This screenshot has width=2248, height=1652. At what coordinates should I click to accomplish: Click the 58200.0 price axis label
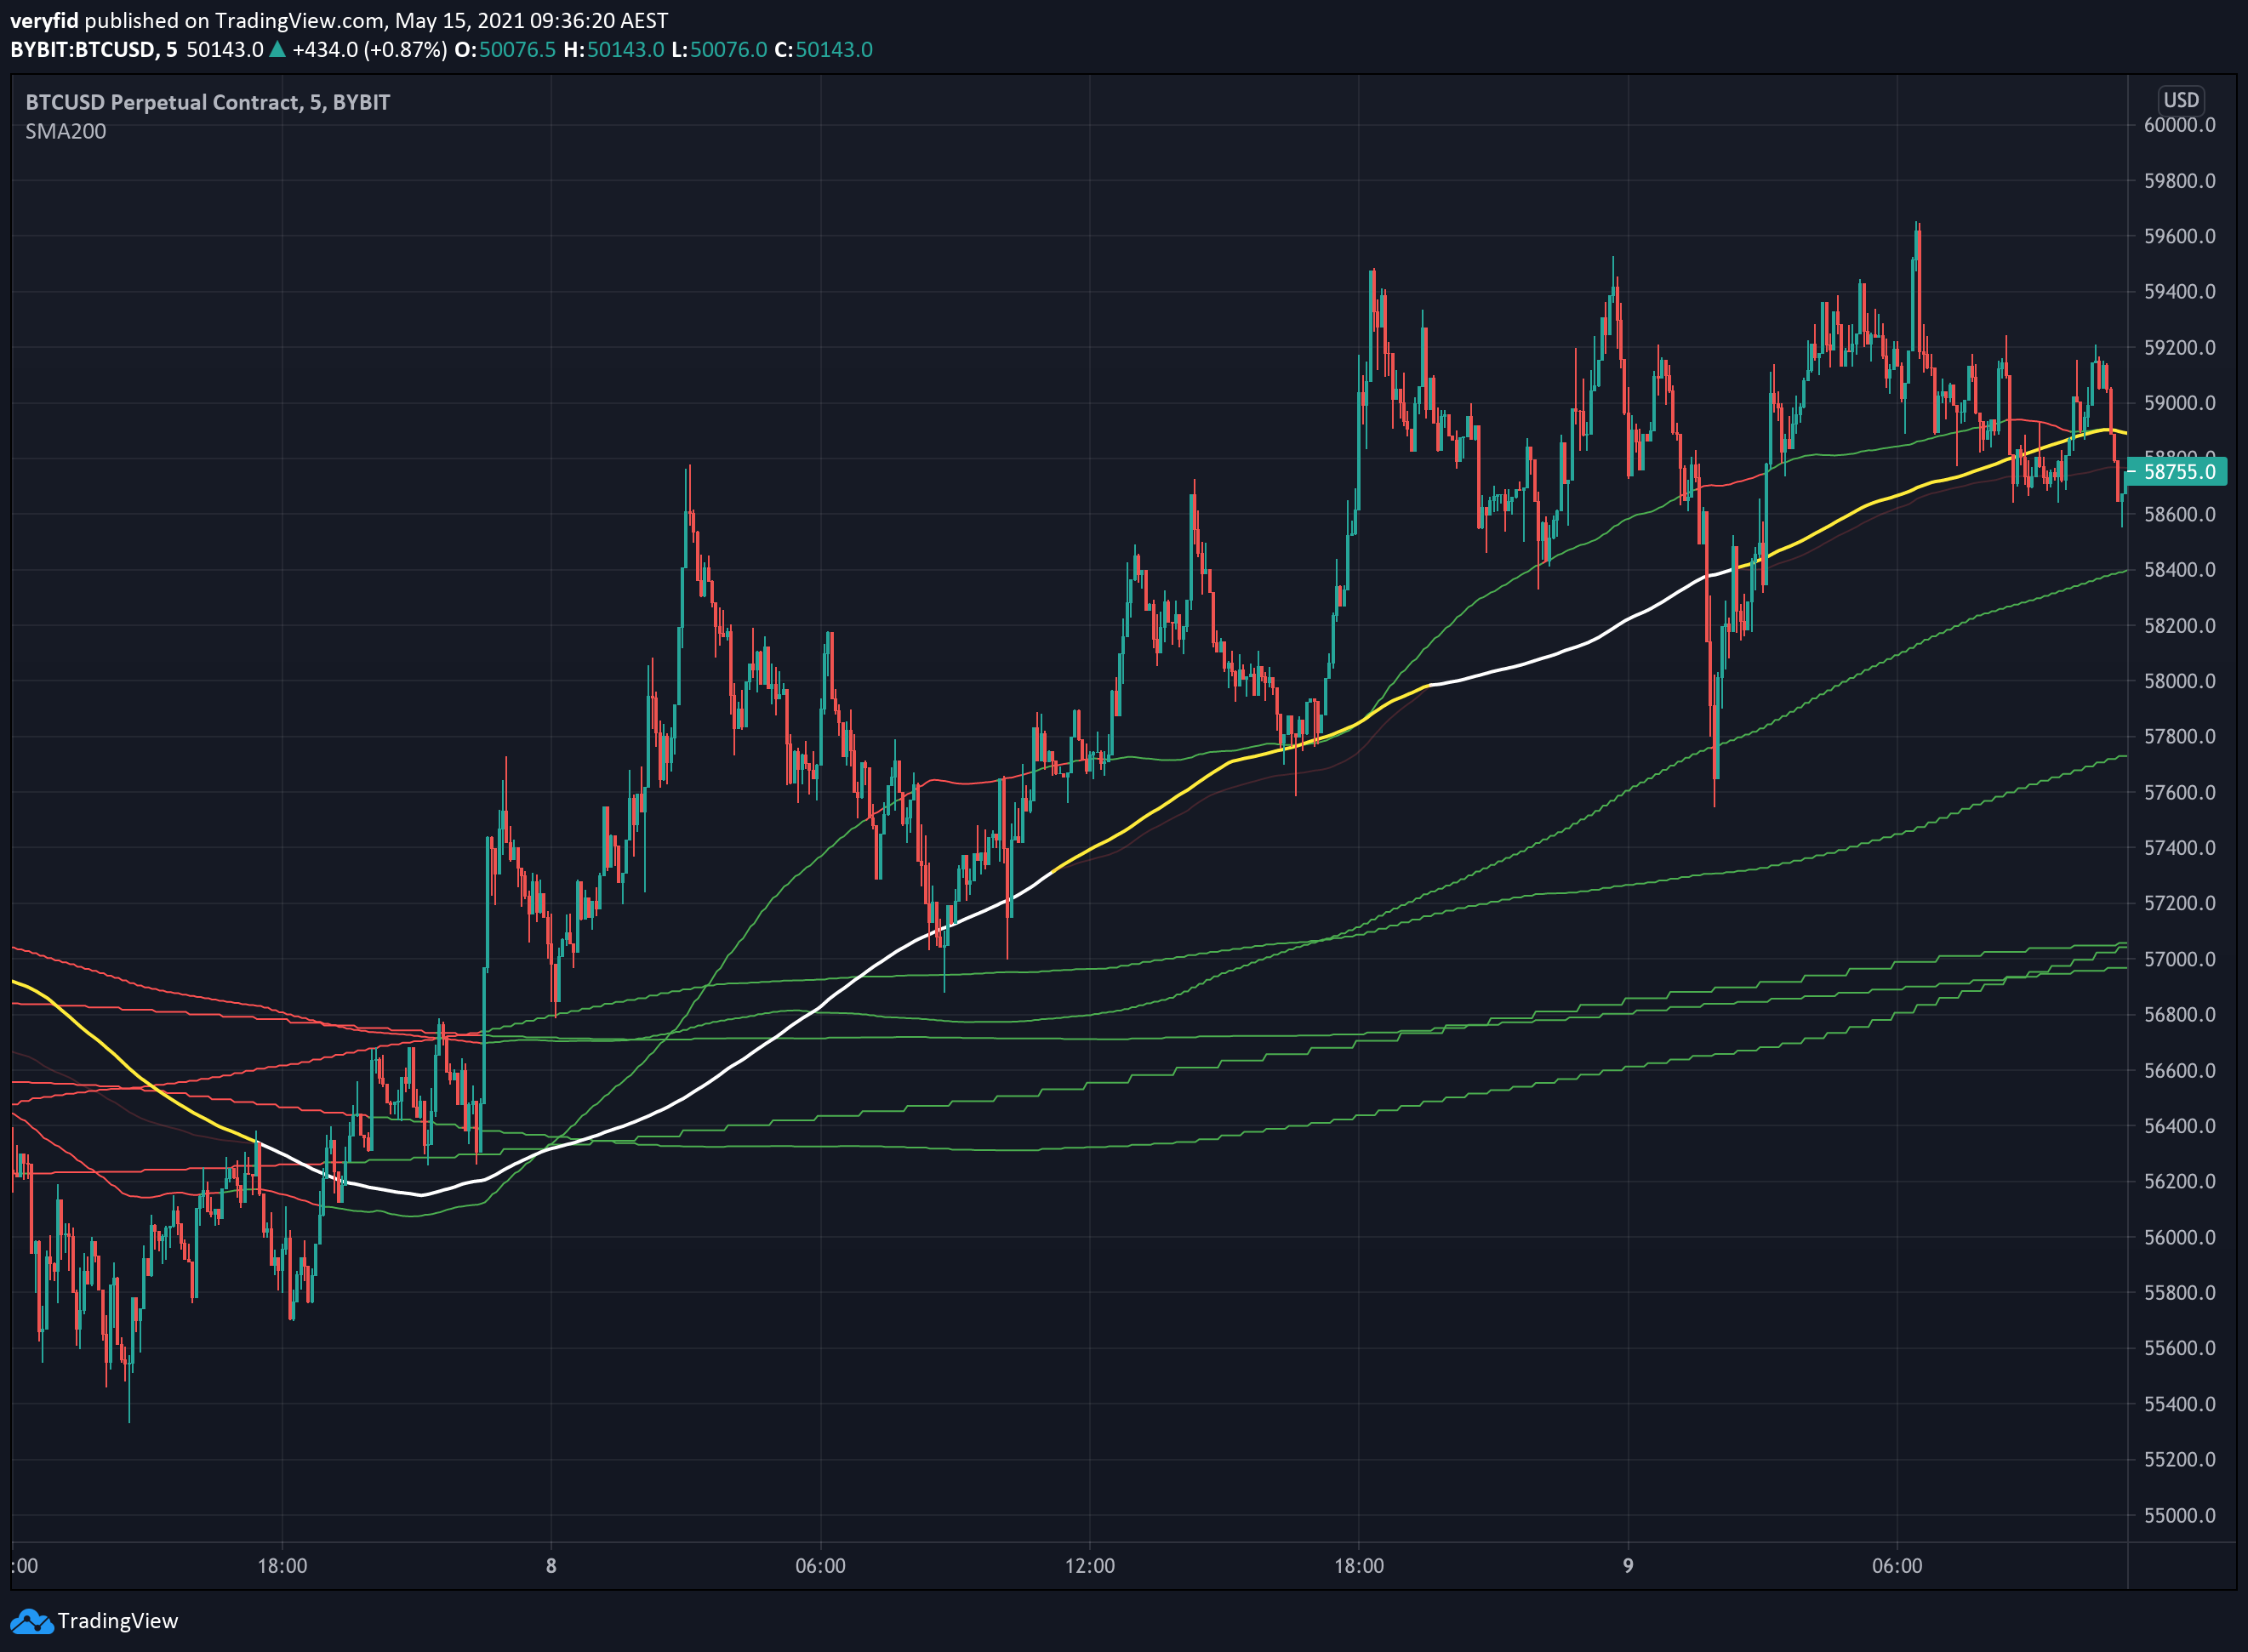coord(2179,626)
